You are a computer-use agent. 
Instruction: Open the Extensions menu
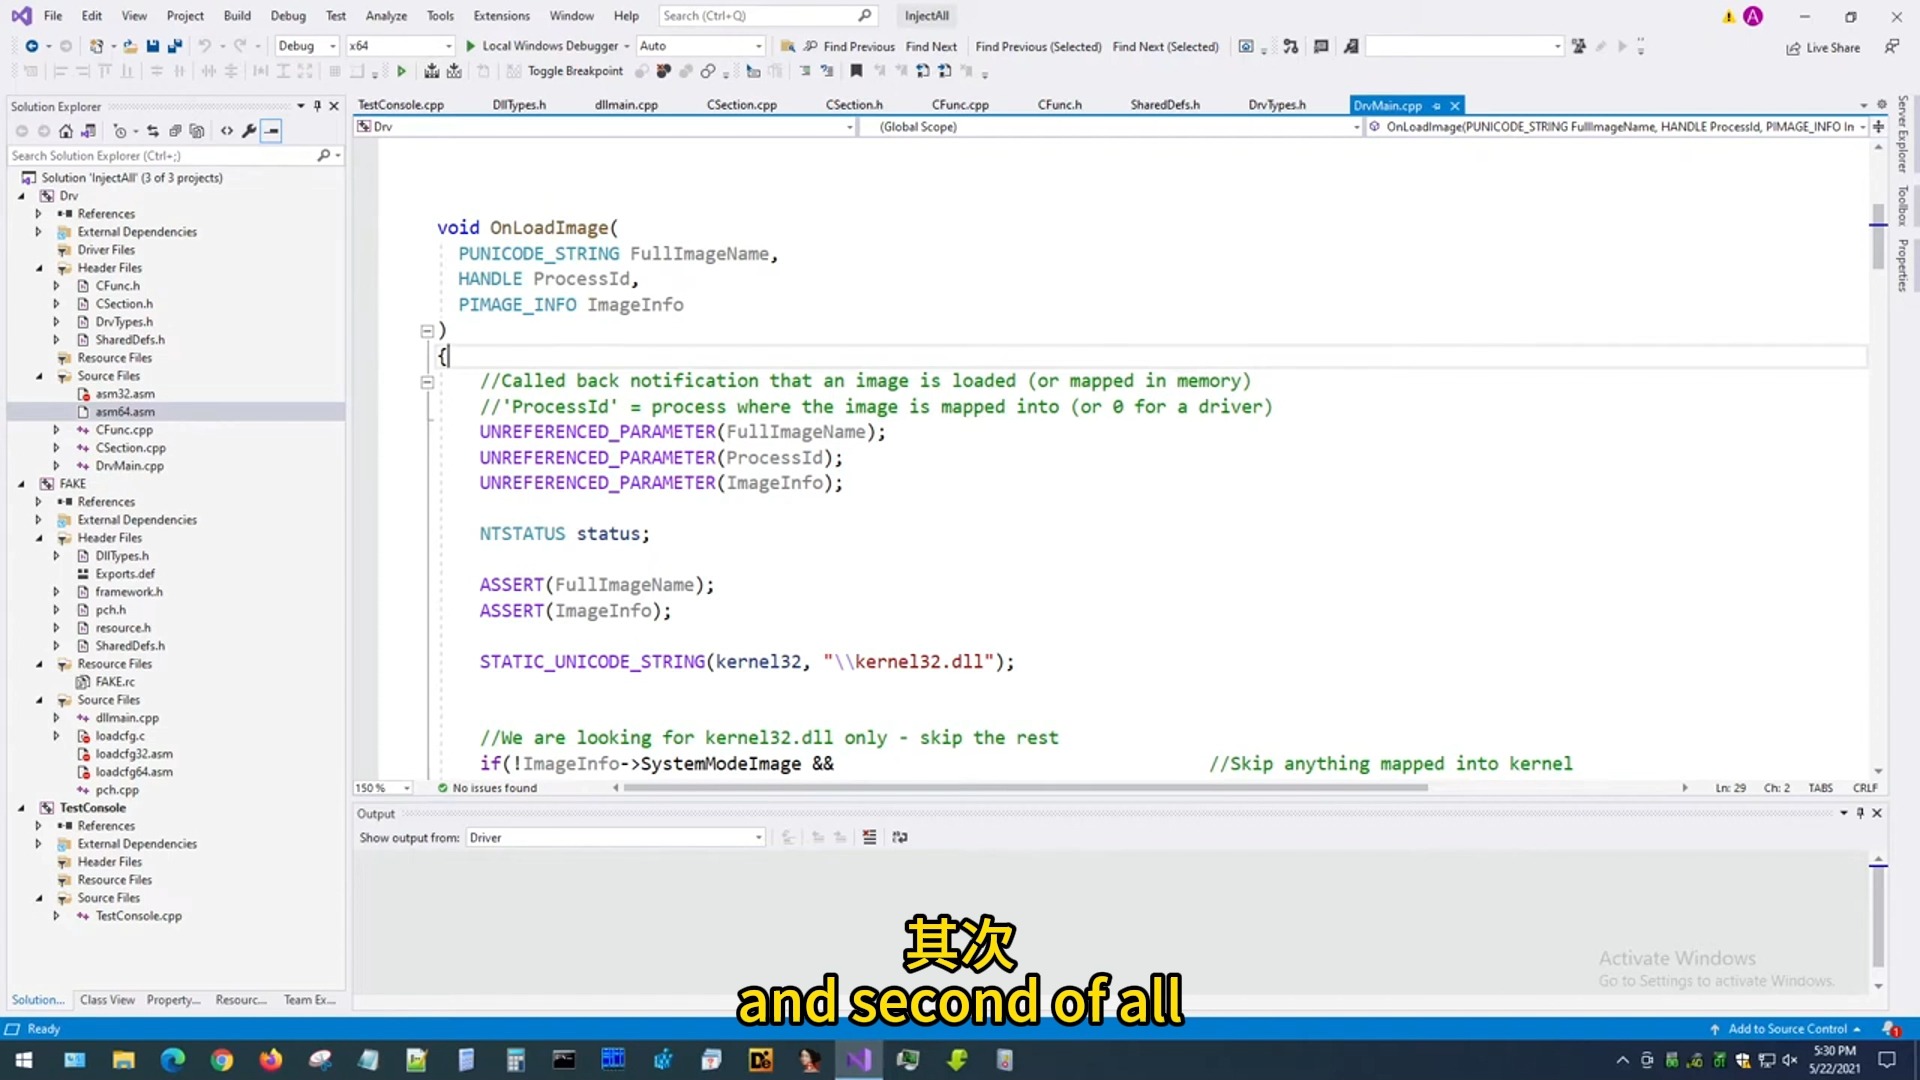click(x=501, y=16)
